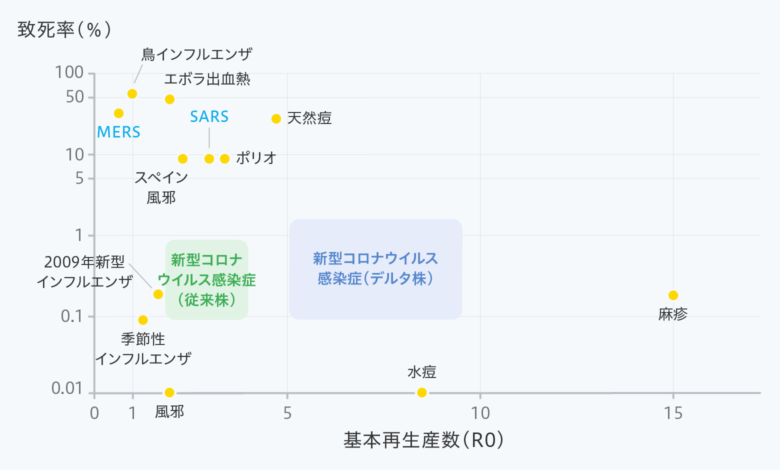Click the 100 tick label on y-axis
Viewport: 780px width, 470px height.
(x=69, y=73)
